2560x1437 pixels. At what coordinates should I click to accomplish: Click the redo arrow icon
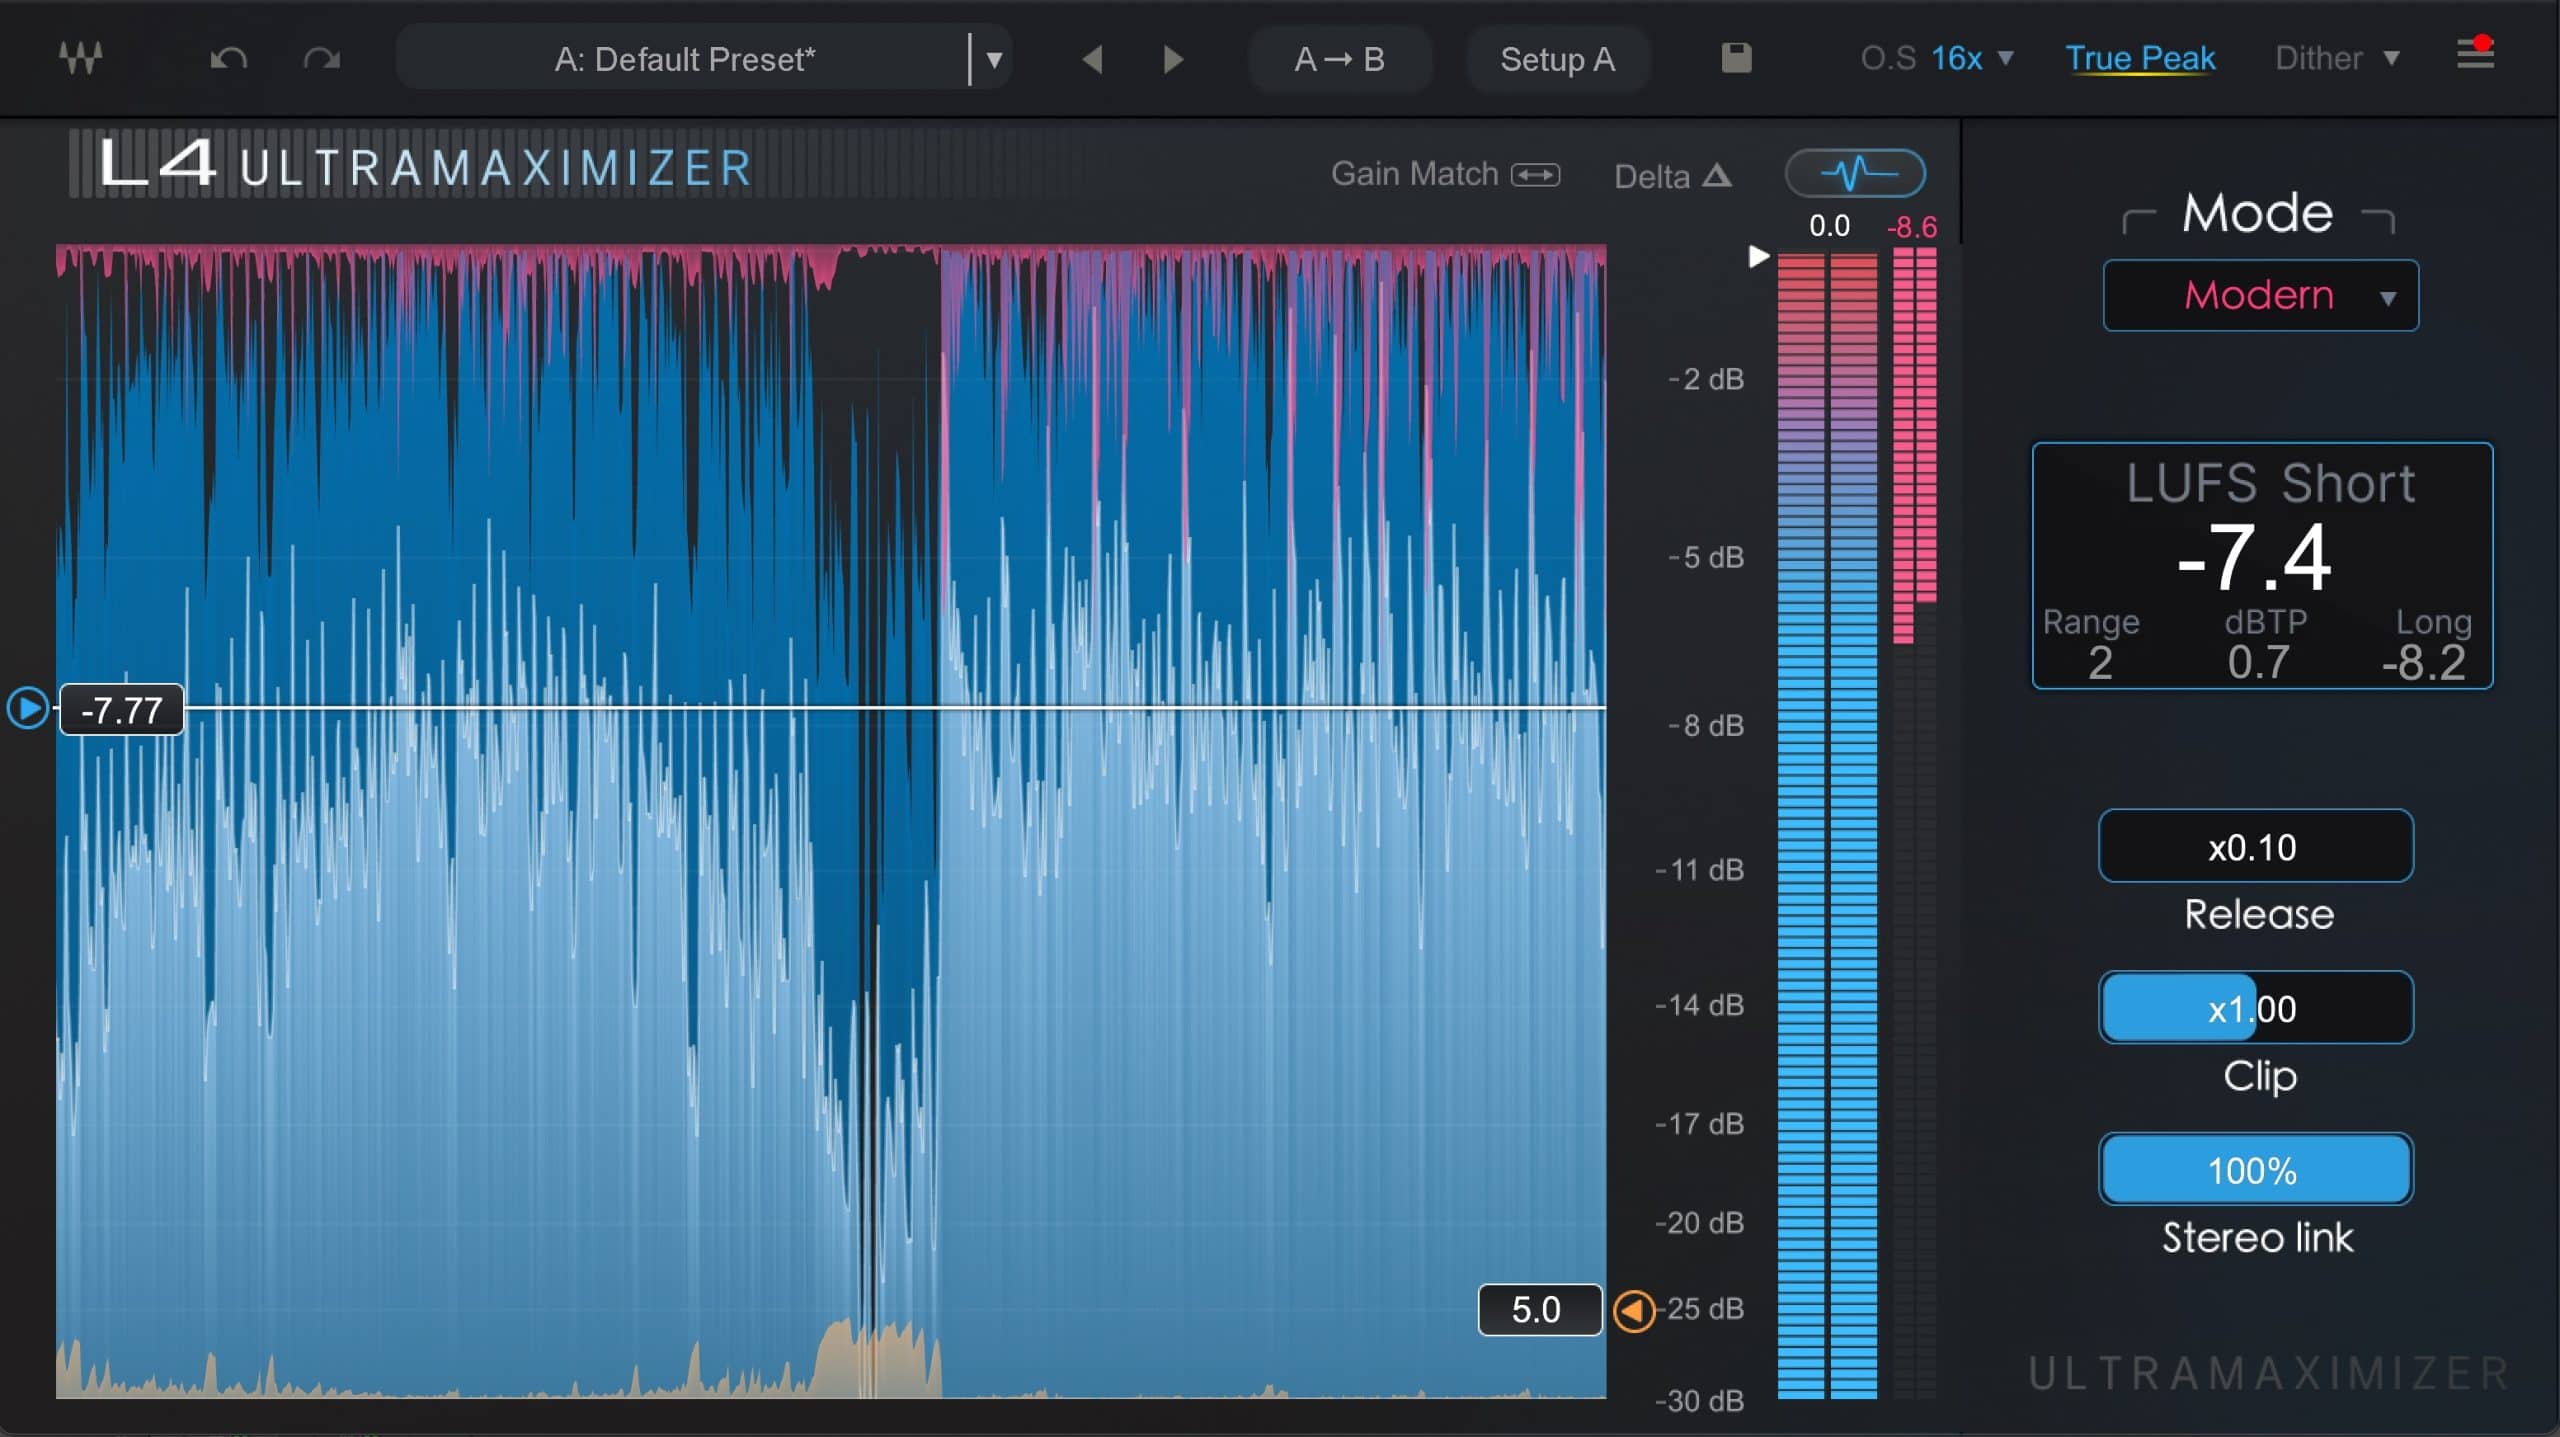pyautogui.click(x=321, y=59)
